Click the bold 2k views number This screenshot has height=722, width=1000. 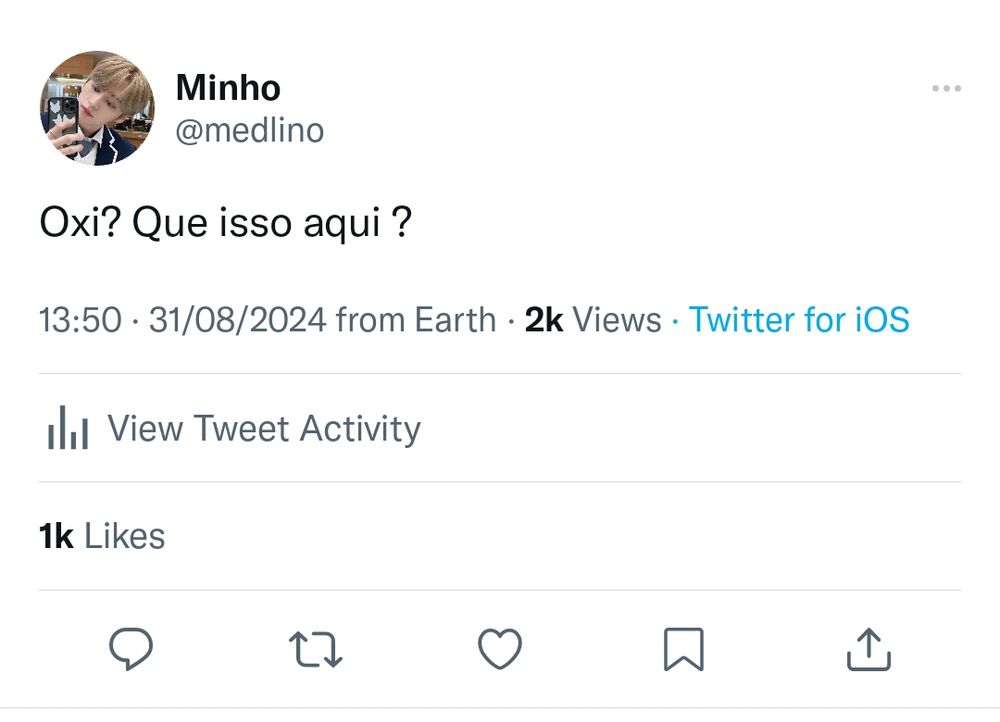point(544,320)
